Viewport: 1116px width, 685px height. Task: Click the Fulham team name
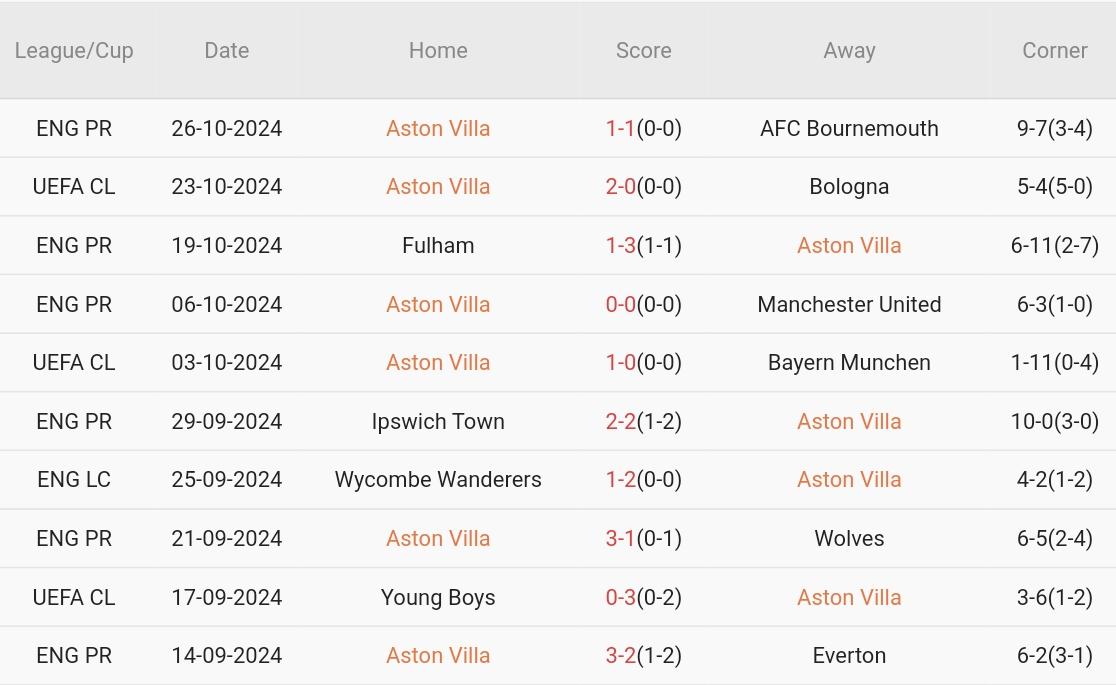(x=438, y=246)
